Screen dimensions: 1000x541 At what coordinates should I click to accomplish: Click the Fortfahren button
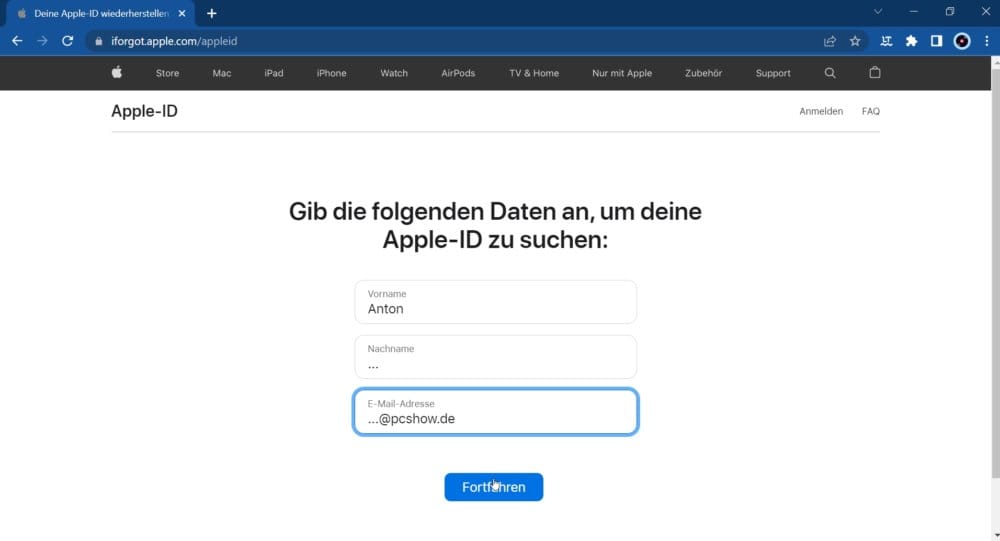click(x=494, y=487)
